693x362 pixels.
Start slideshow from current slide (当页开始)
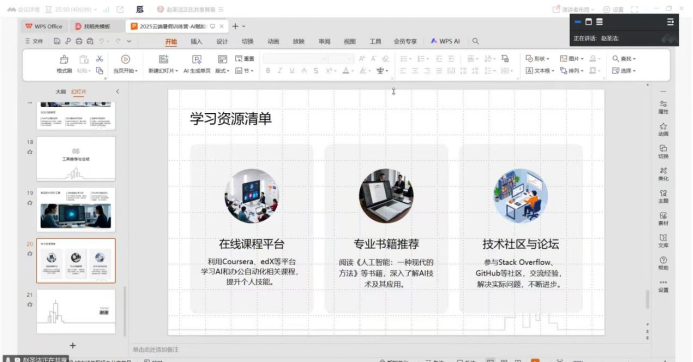126,59
